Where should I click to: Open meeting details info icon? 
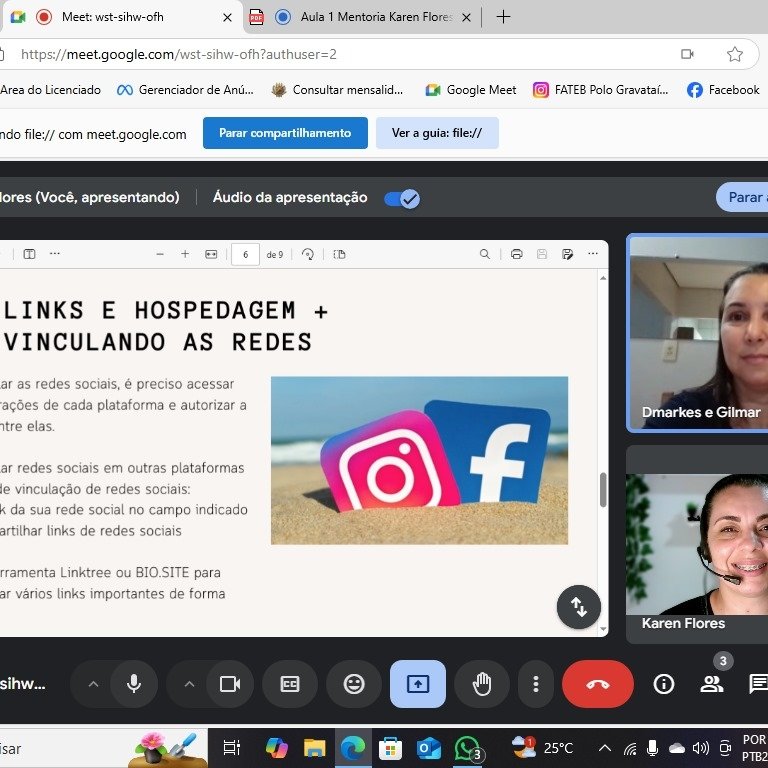pos(664,684)
